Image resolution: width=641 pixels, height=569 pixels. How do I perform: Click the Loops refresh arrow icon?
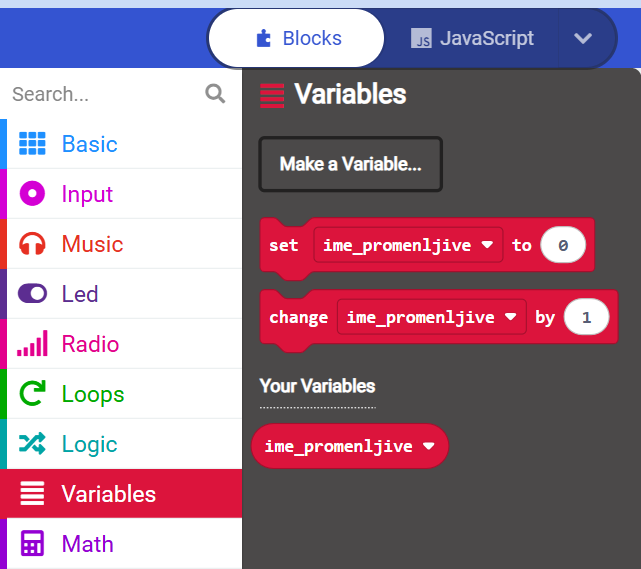point(32,393)
